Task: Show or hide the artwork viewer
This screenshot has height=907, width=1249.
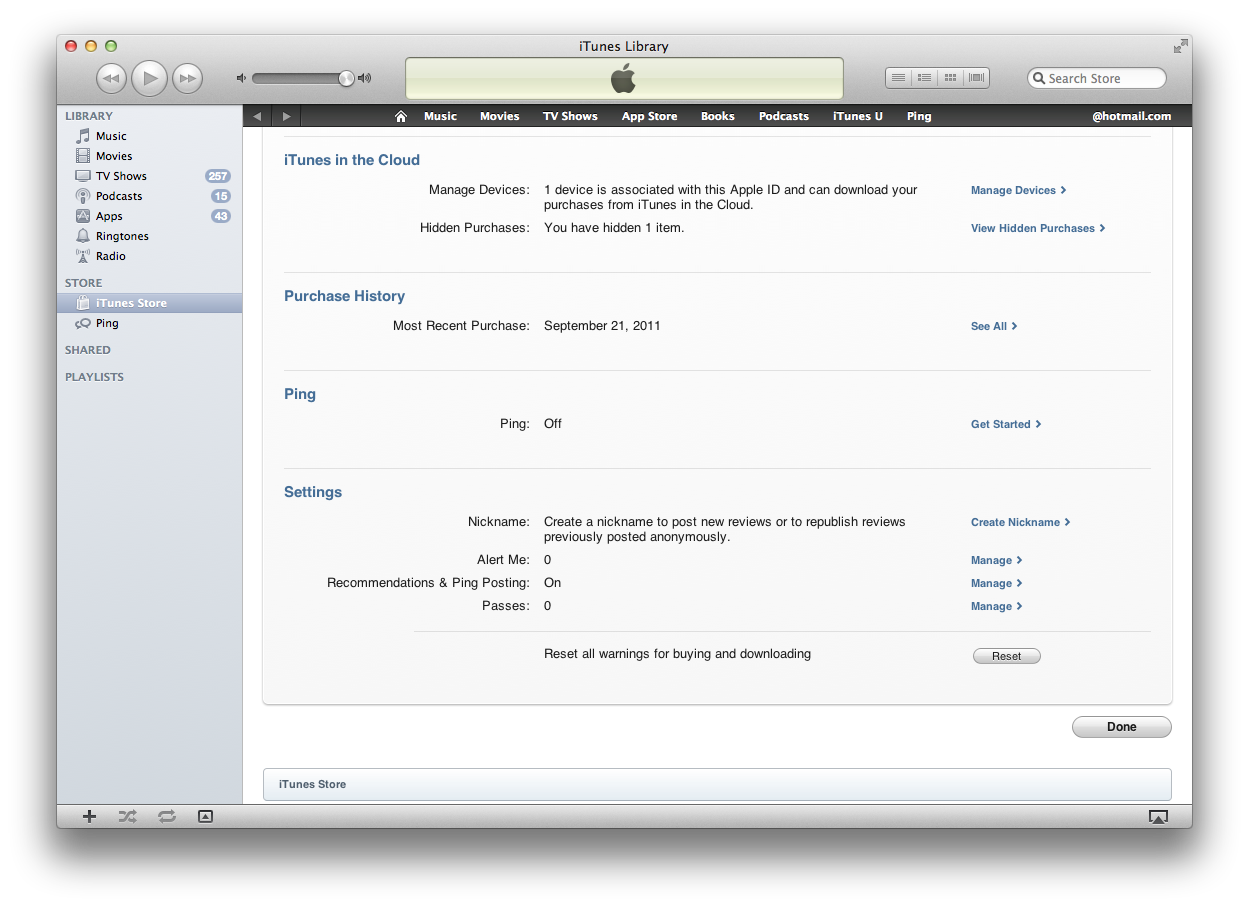Action: [205, 816]
